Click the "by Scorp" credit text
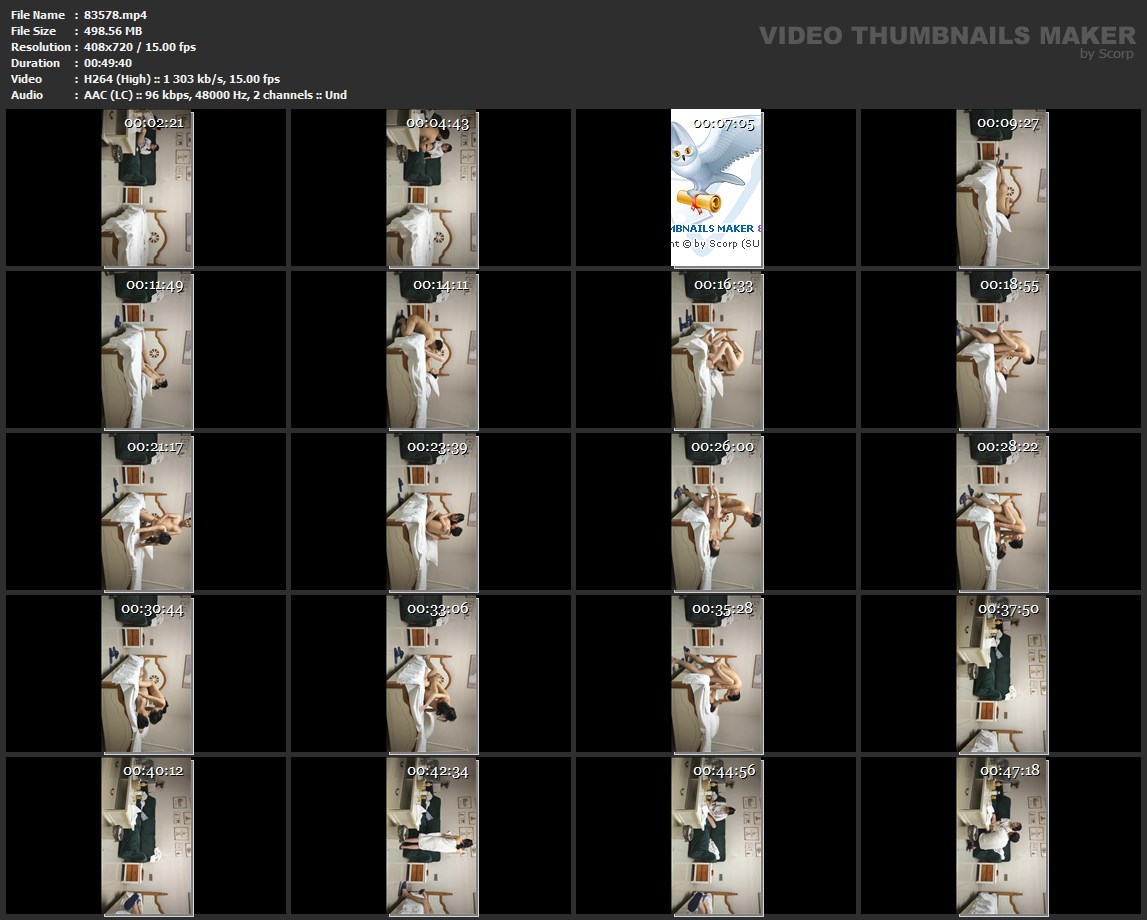1147x920 pixels. coord(1107,54)
